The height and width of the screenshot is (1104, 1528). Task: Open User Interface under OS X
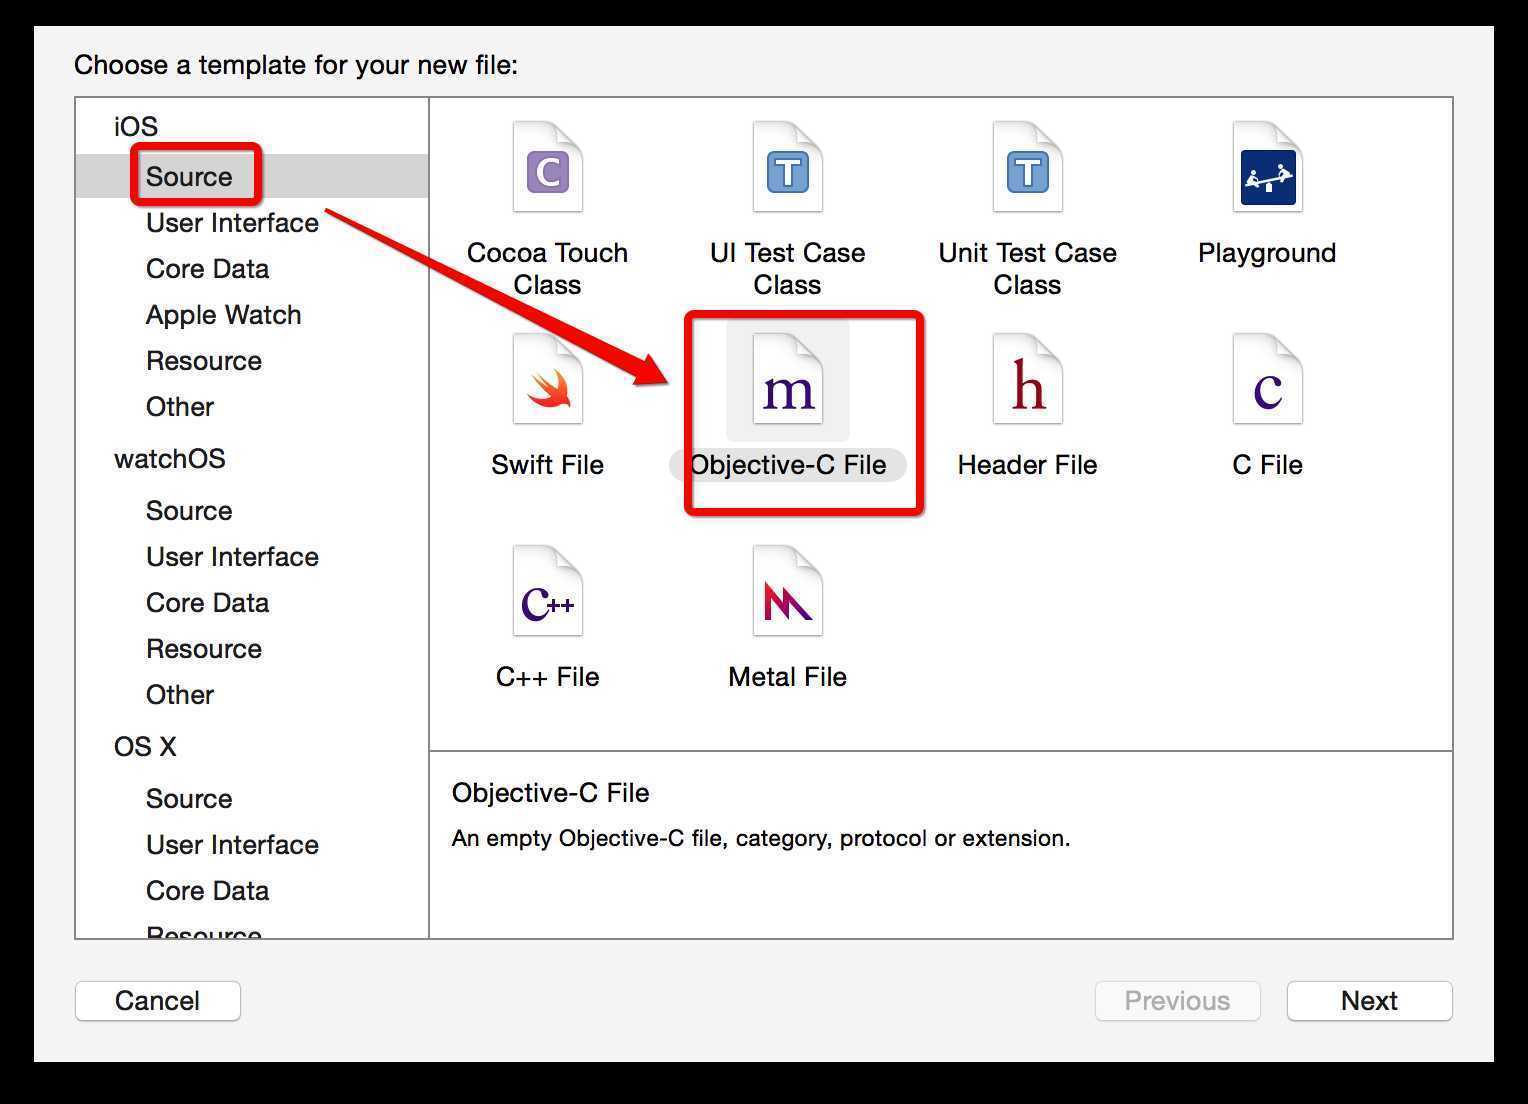click(x=232, y=845)
